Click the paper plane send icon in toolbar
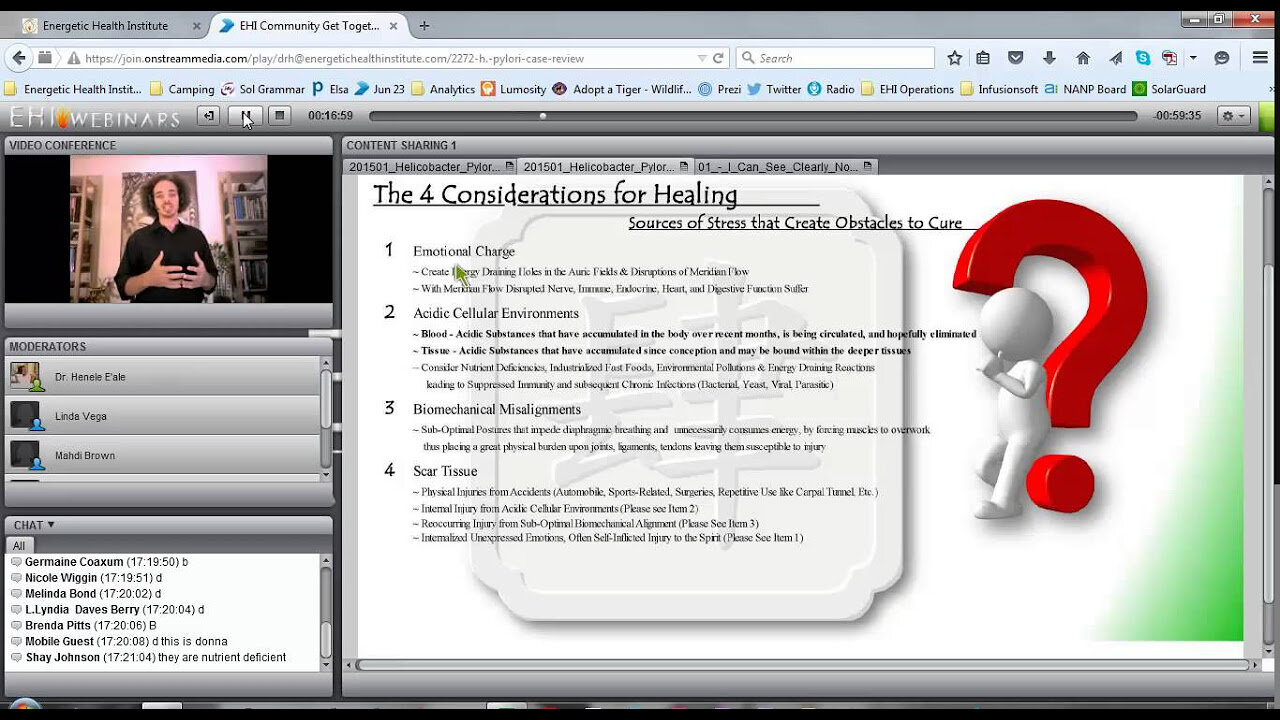 pos(1116,58)
